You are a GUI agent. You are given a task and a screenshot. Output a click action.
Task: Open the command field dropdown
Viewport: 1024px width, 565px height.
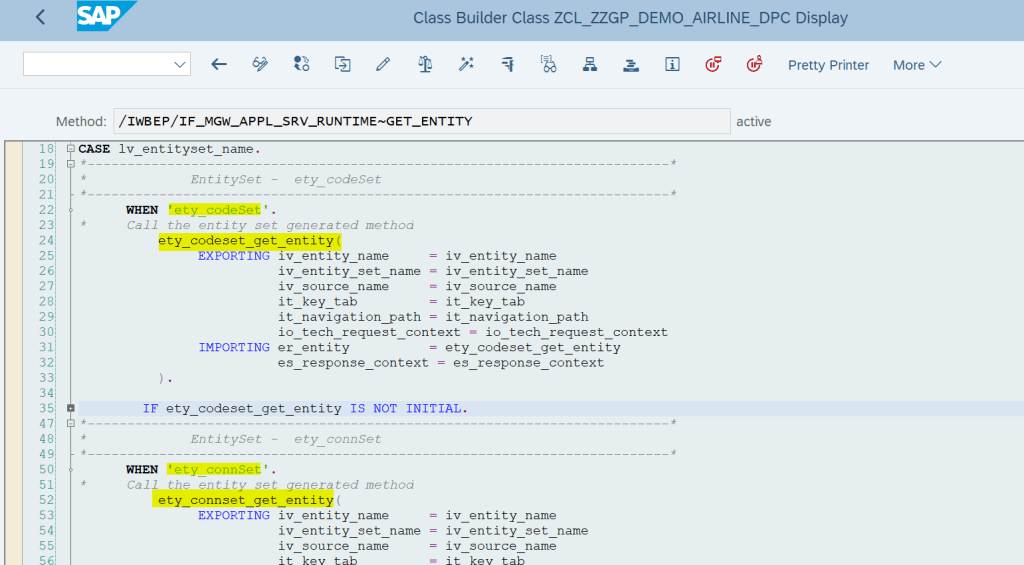coord(180,65)
